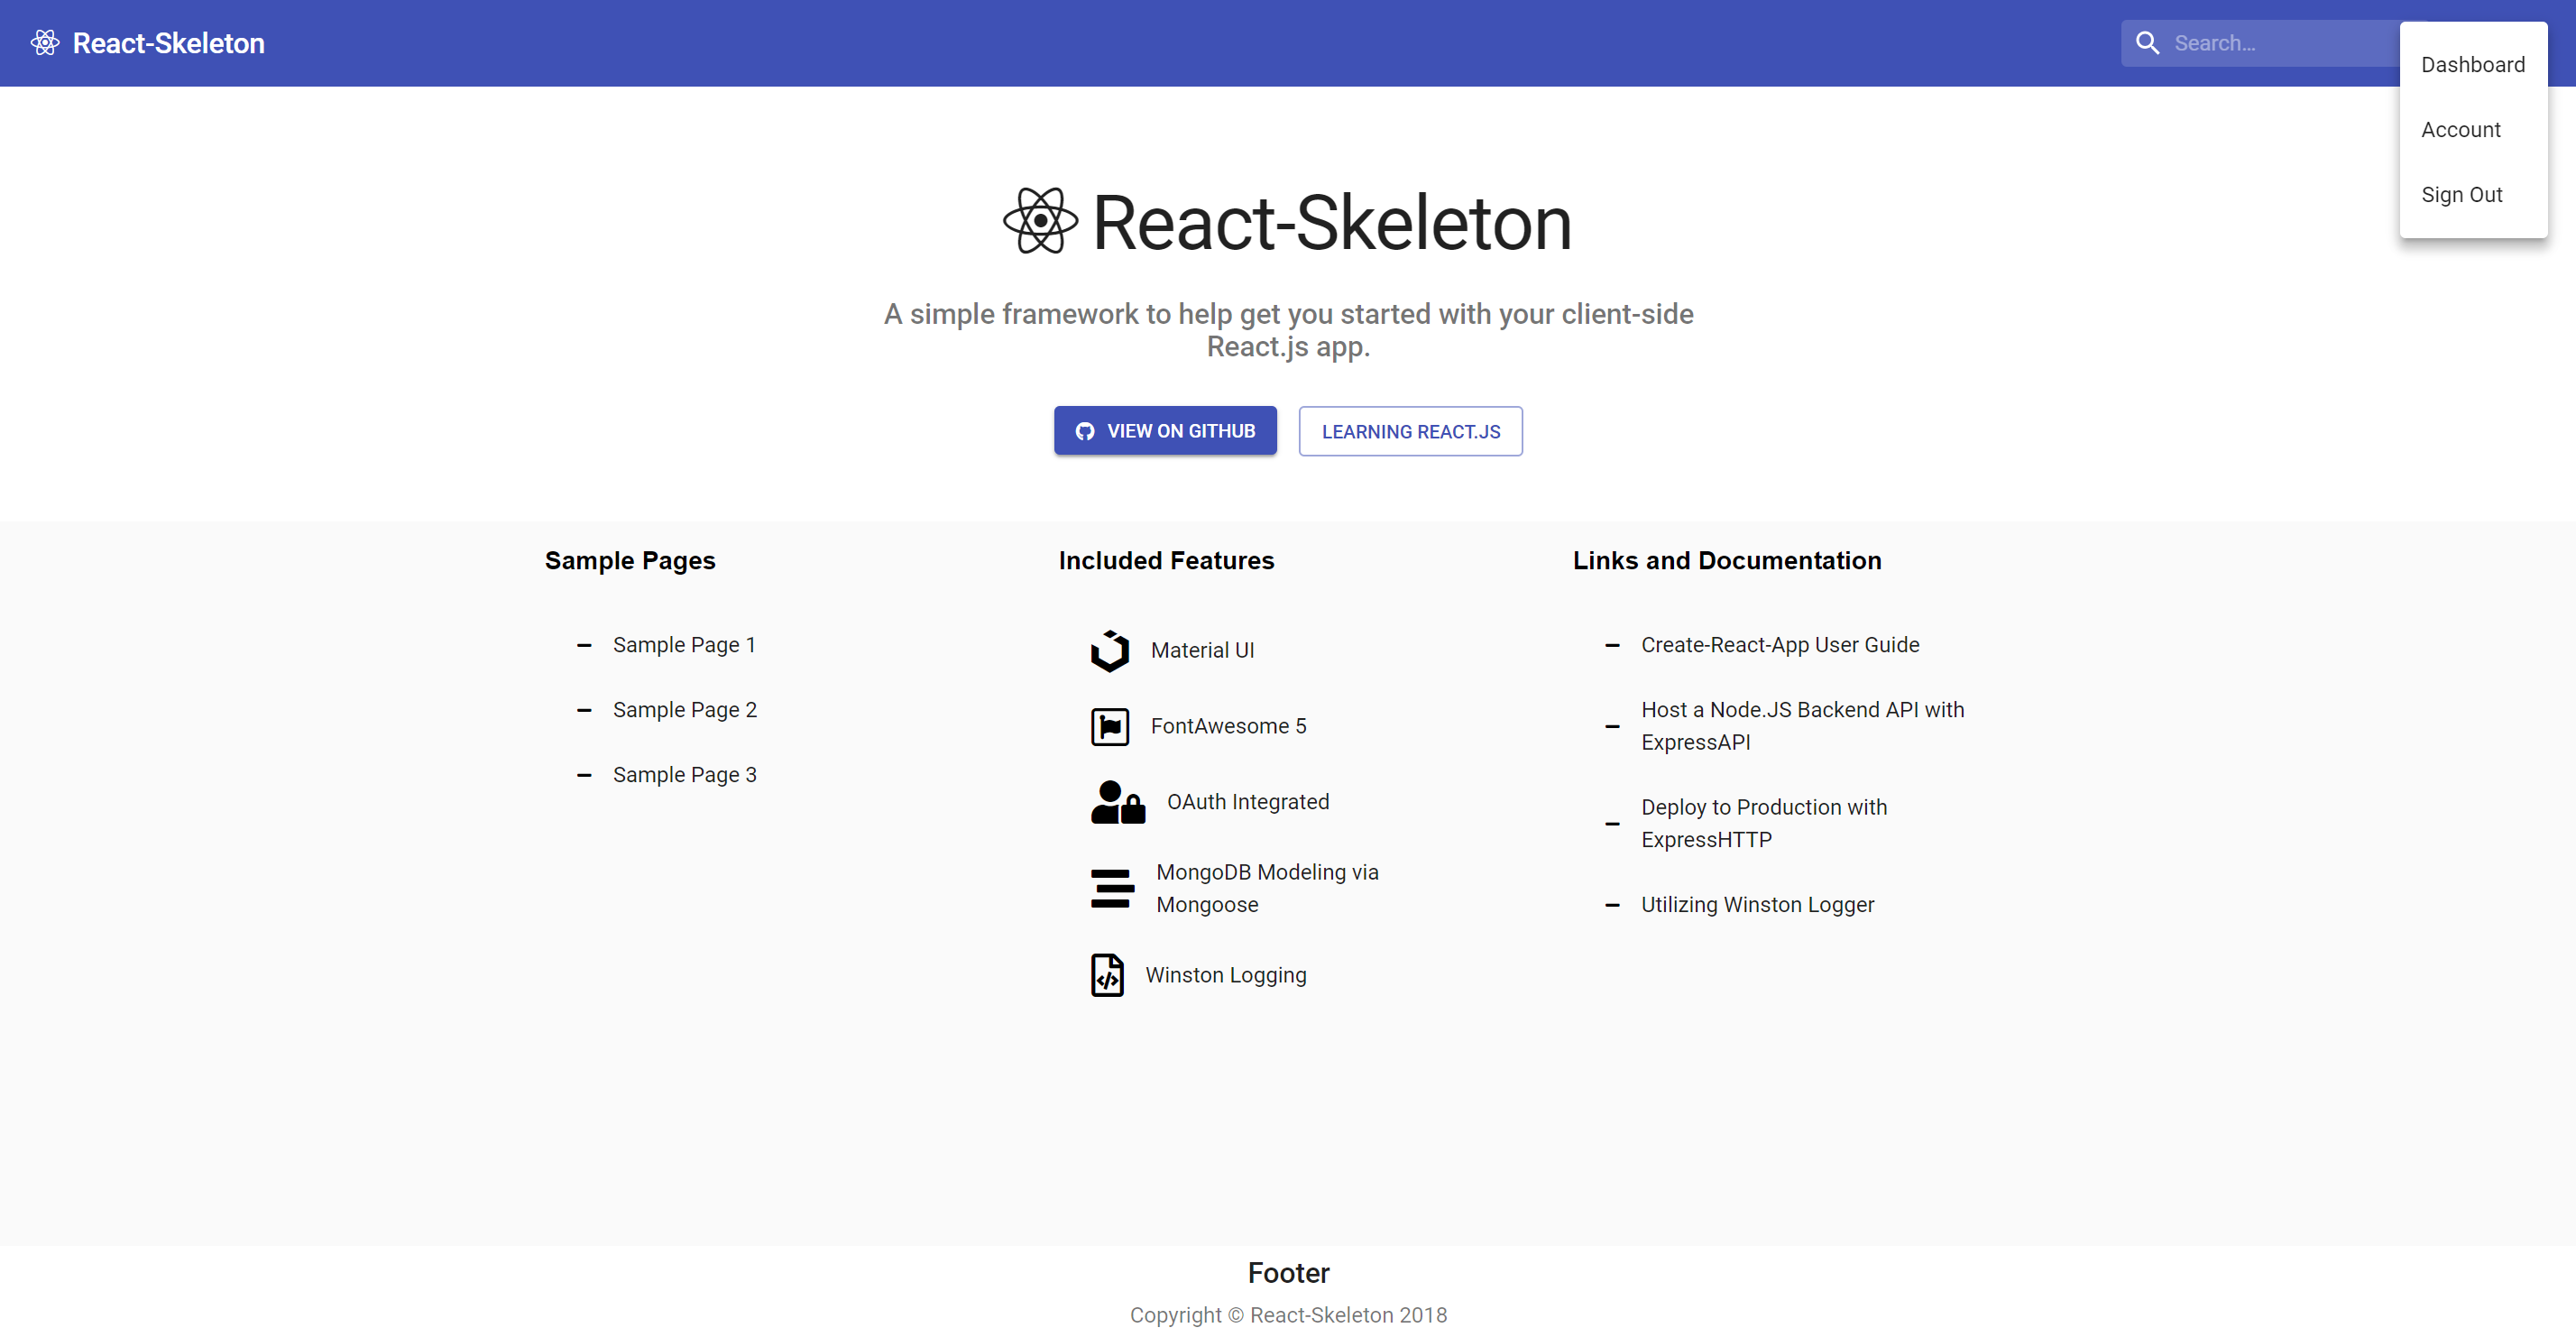Click the Winston Logging code file icon
Image resolution: width=2576 pixels, height=1337 pixels.
[1107, 975]
